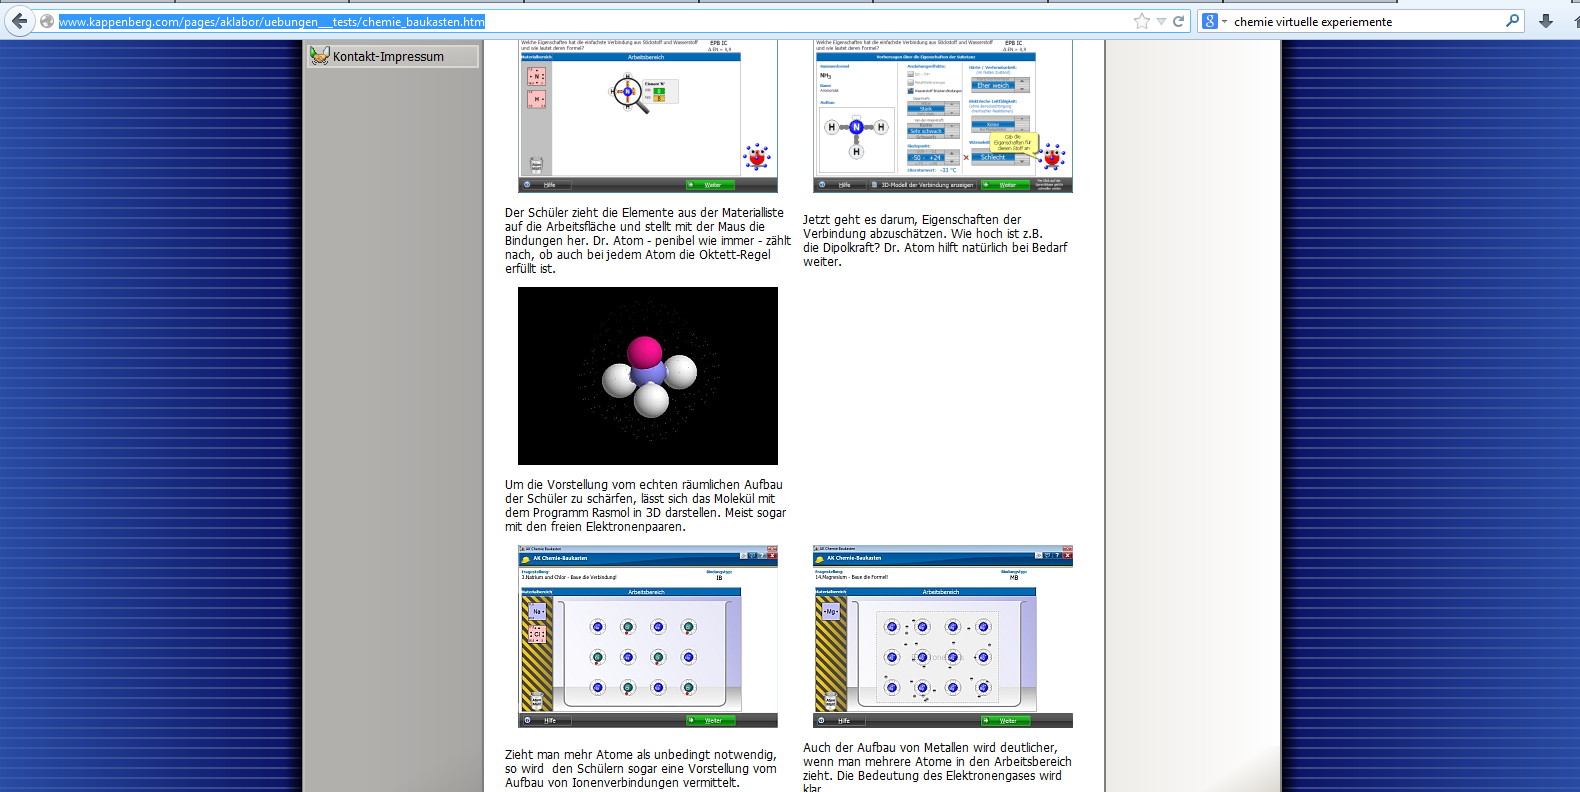The height and width of the screenshot is (792, 1580).
Task: Expand the search engine selector dropdown
Action: tap(1224, 21)
